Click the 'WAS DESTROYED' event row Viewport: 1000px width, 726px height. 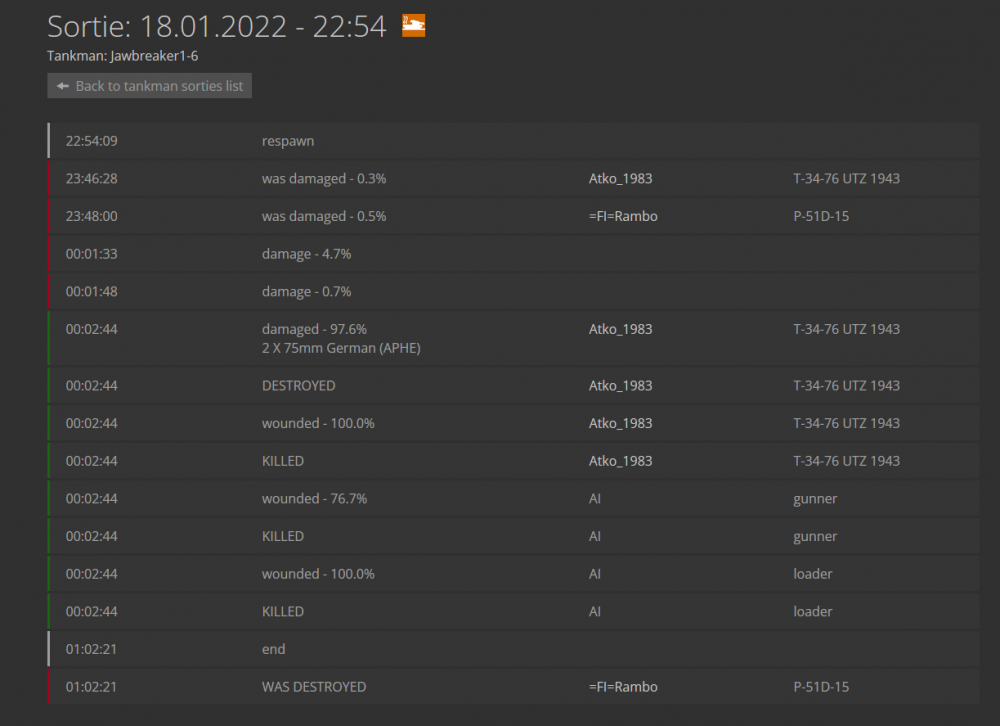(x=316, y=687)
